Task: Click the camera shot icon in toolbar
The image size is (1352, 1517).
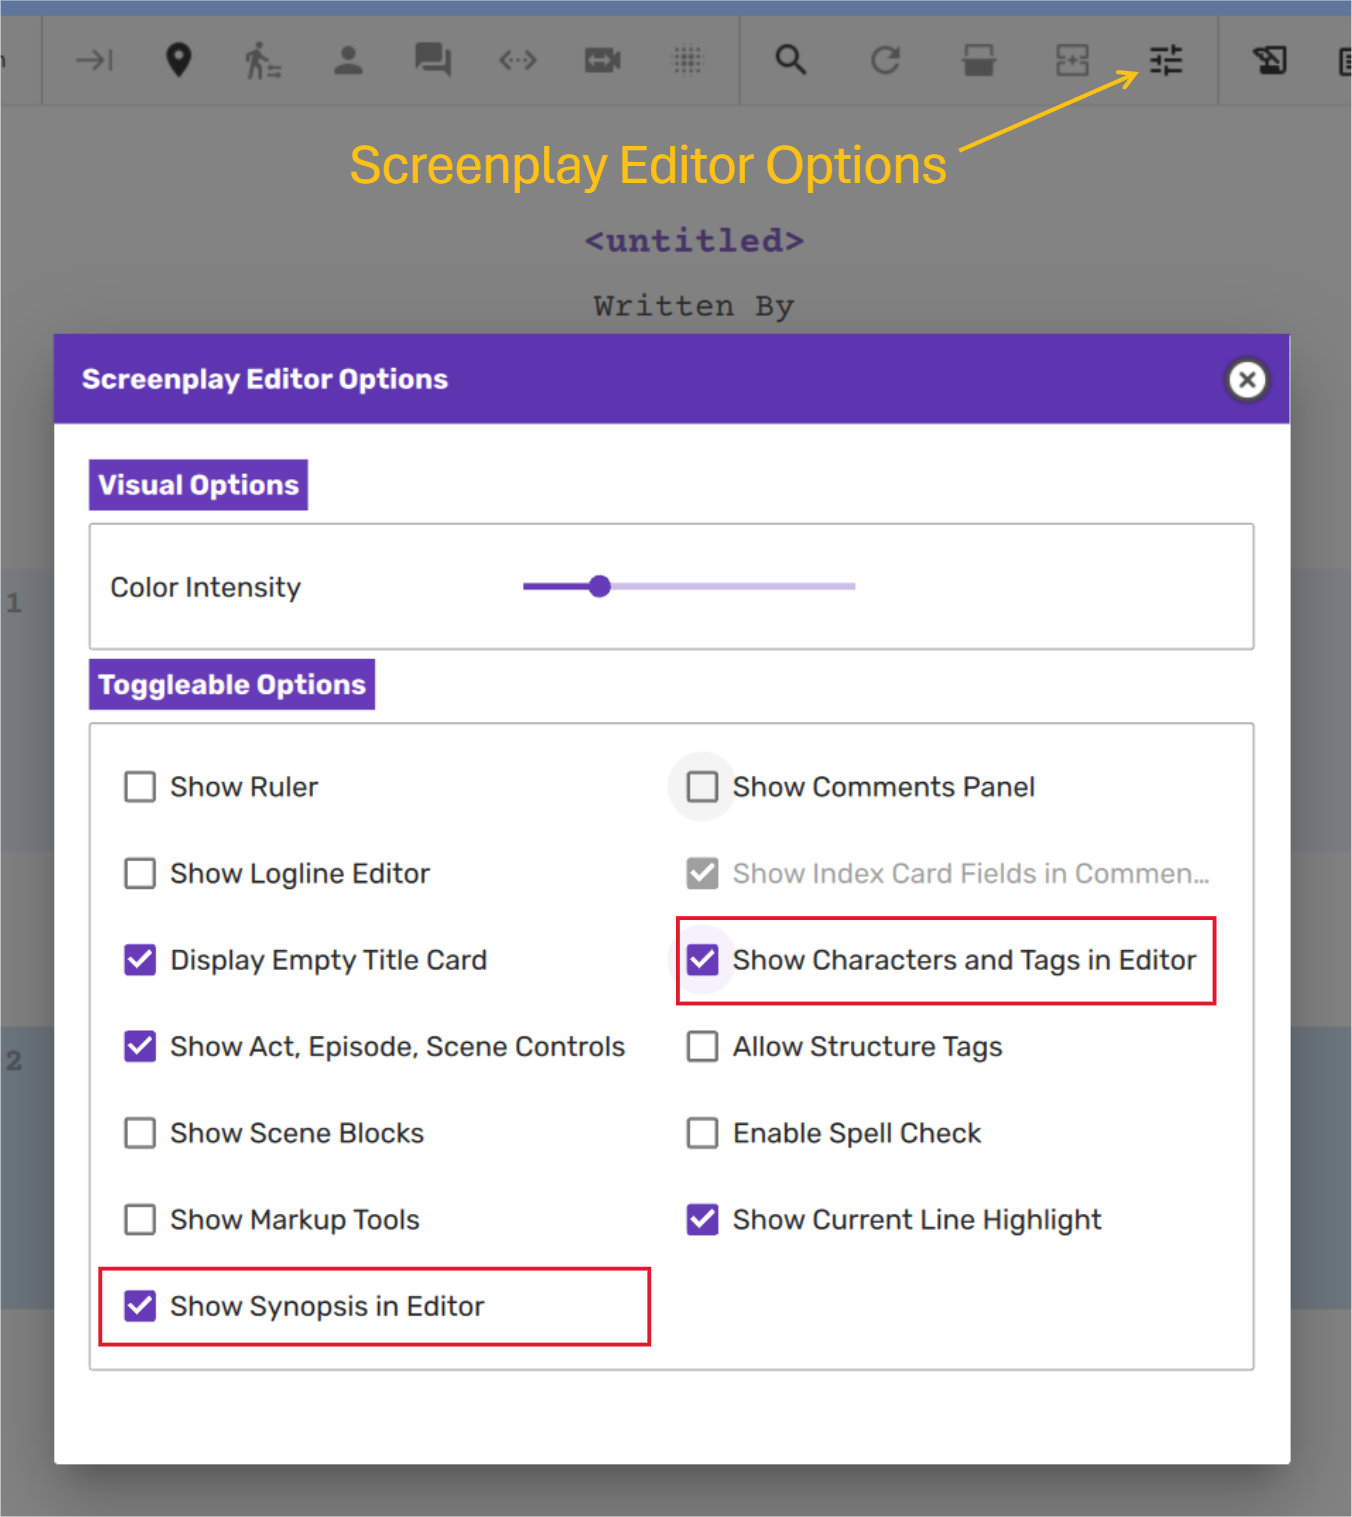Action: tap(602, 61)
